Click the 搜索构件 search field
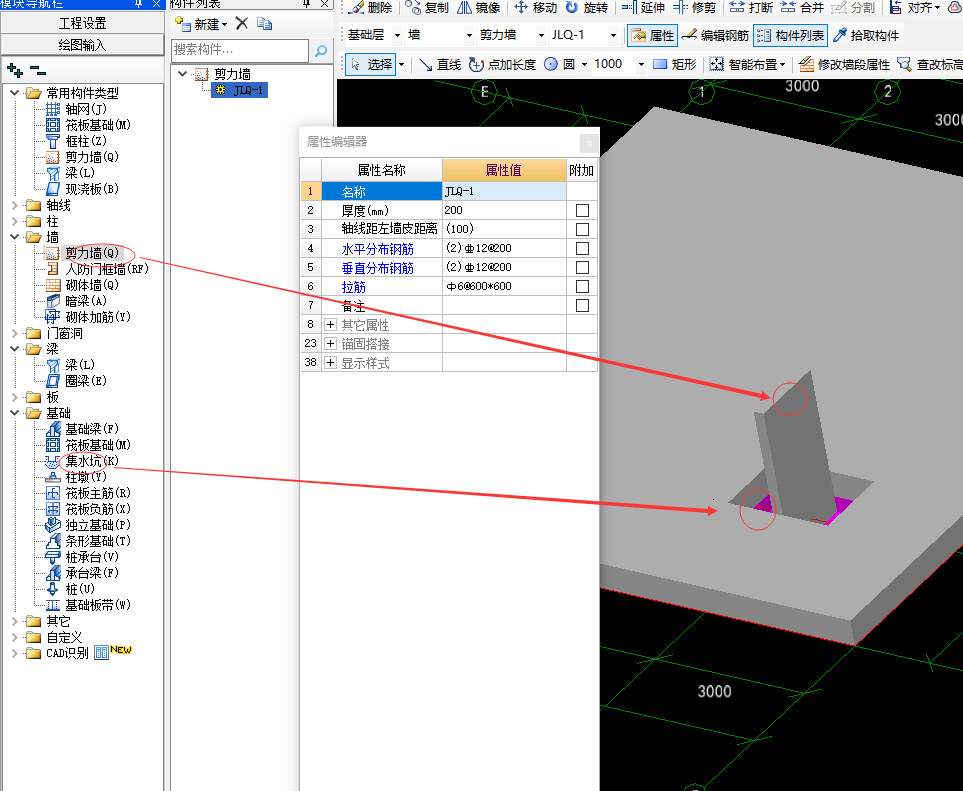The image size is (963, 791). [240, 50]
